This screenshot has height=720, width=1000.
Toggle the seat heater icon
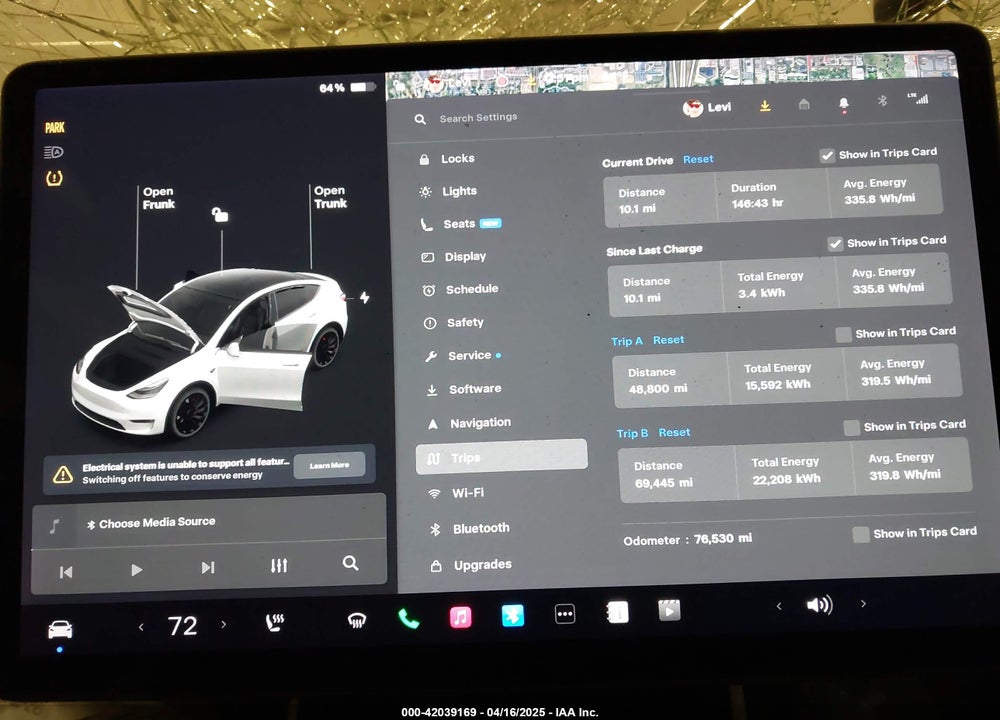point(275,622)
